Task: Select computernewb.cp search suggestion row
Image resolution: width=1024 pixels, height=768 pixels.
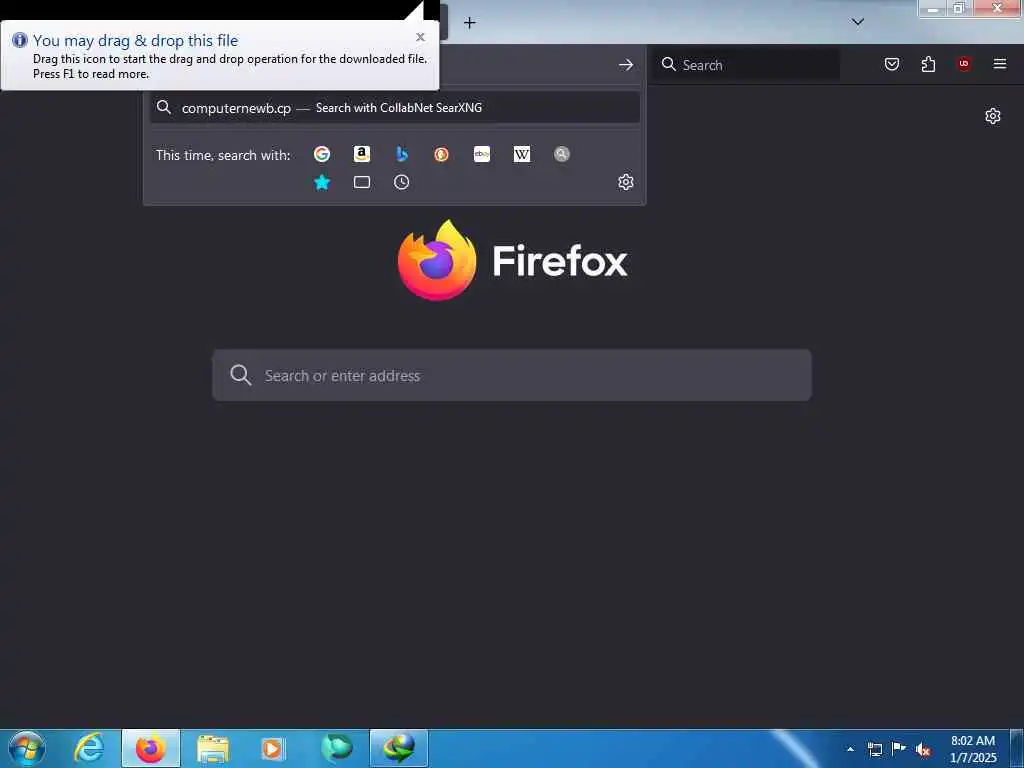Action: coord(394,108)
